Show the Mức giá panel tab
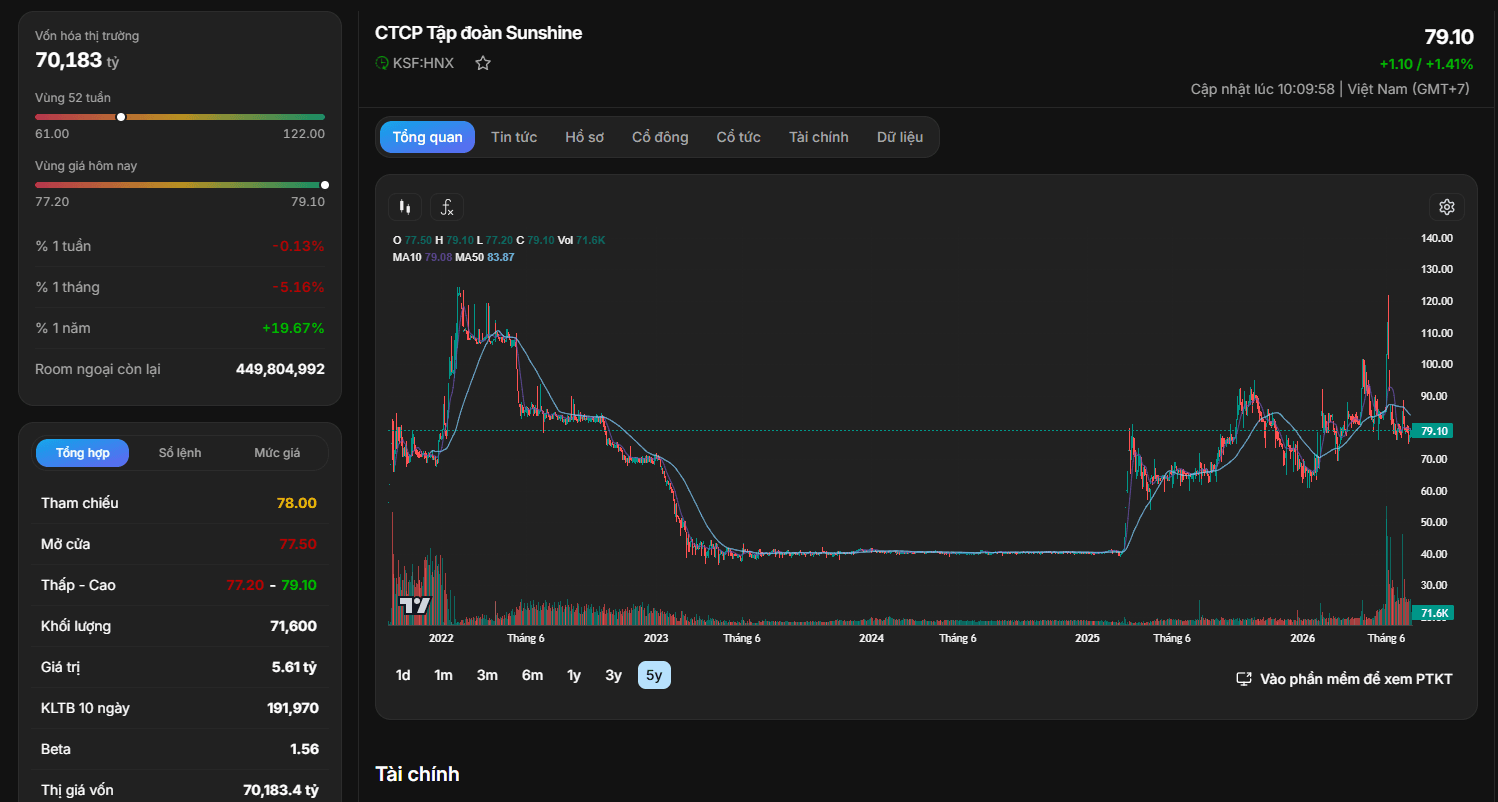The image size is (1498, 802). tap(277, 453)
